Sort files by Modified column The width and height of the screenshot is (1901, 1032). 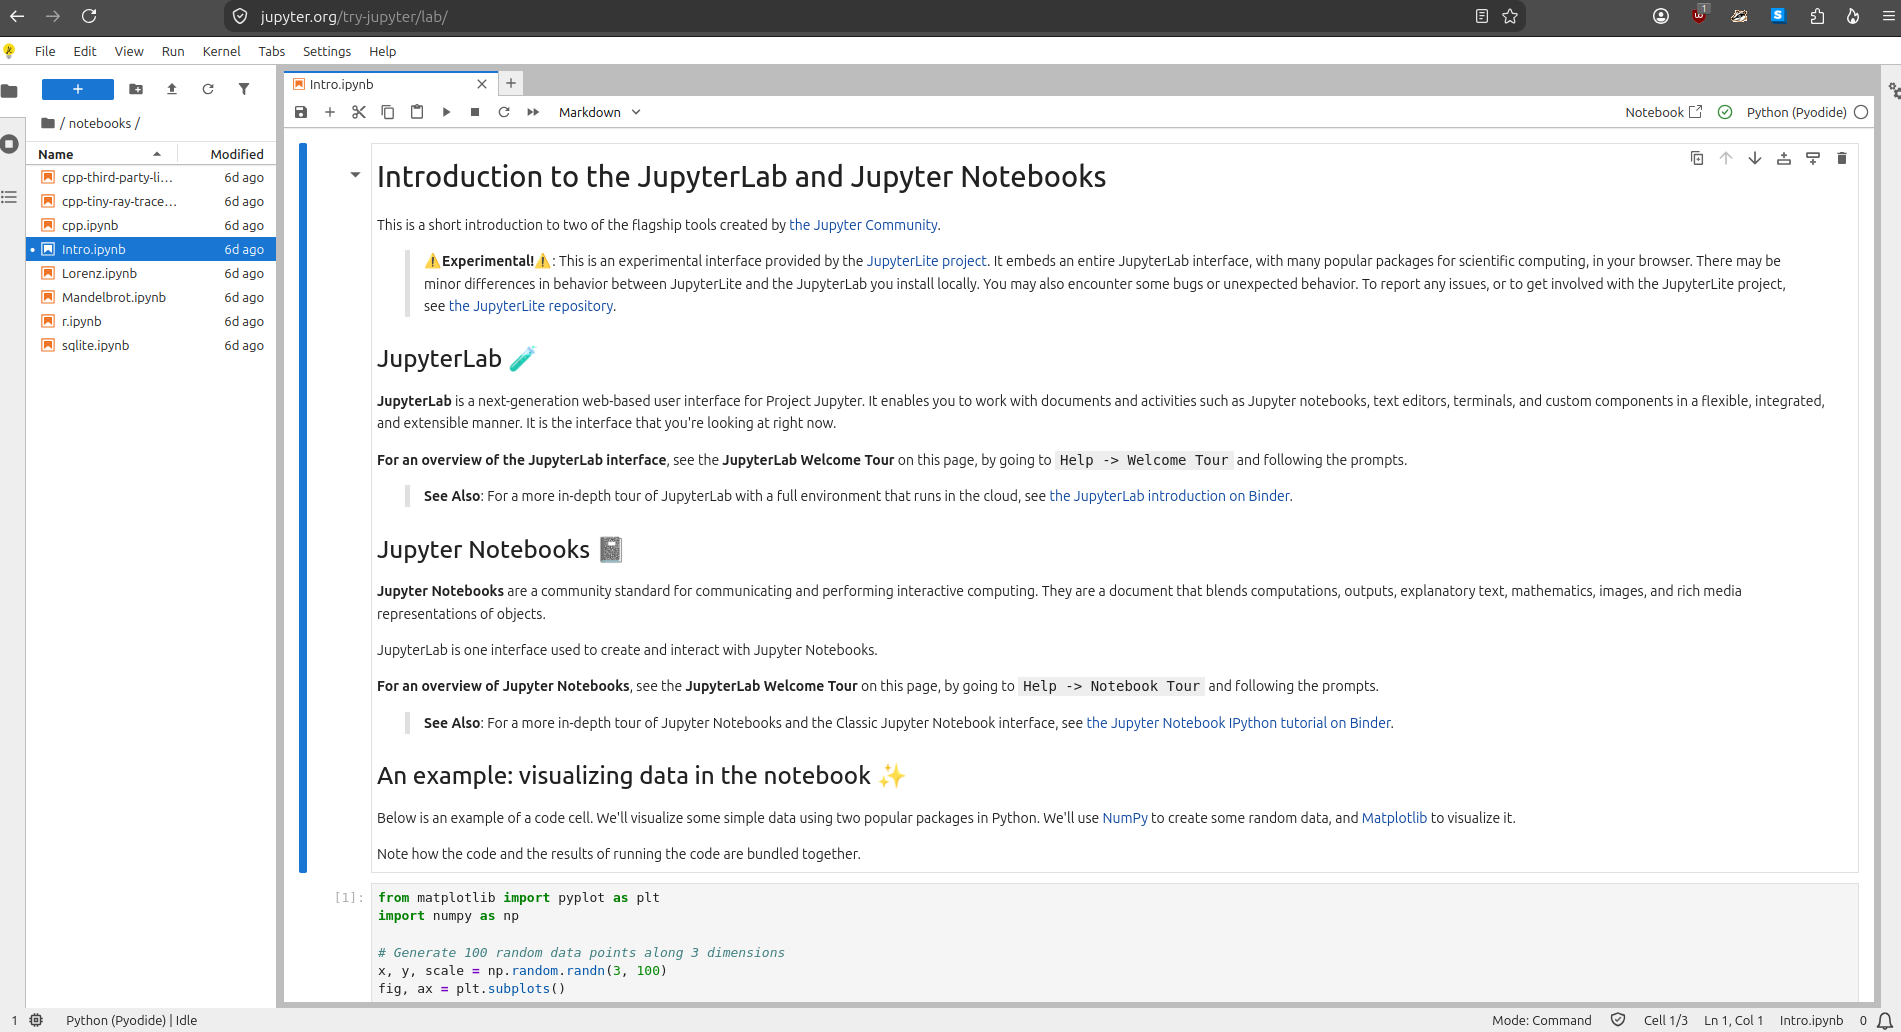coord(228,154)
